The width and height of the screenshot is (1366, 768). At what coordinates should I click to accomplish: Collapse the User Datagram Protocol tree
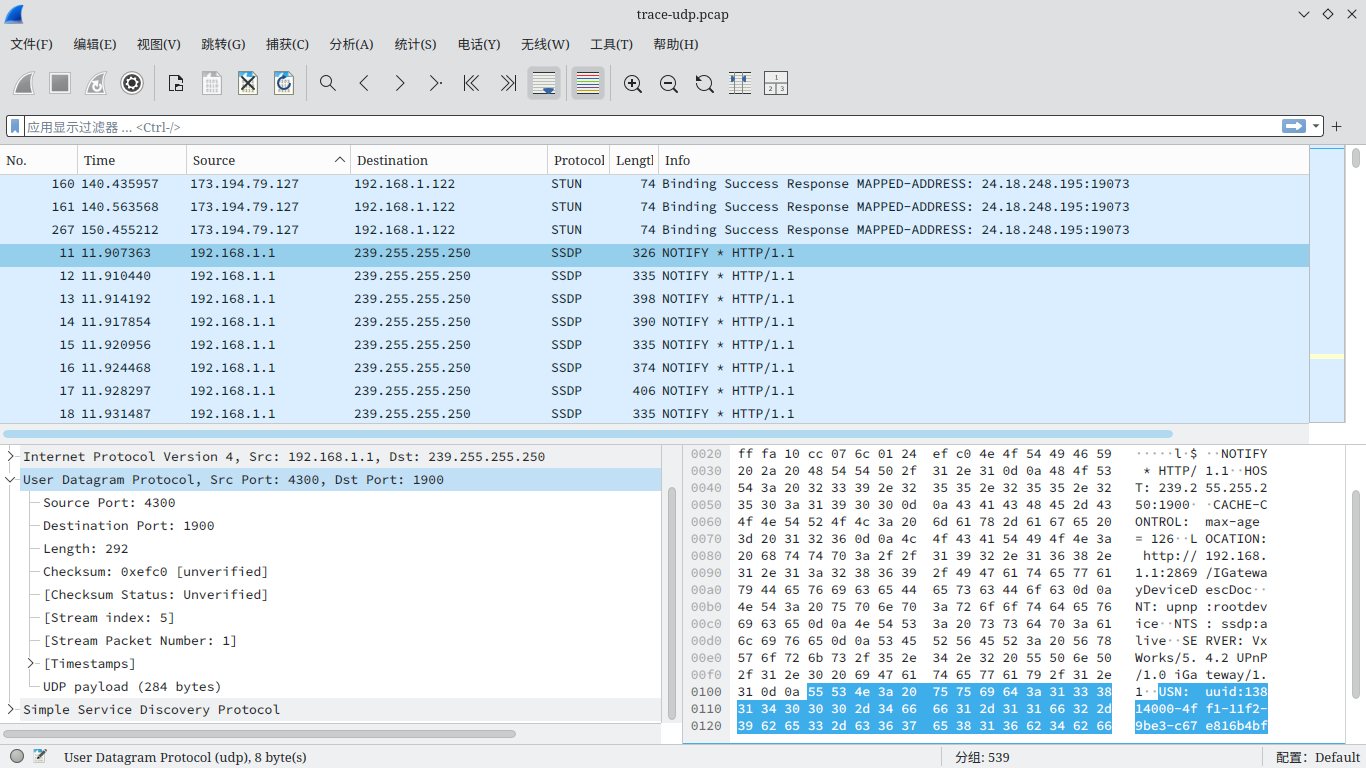11,480
